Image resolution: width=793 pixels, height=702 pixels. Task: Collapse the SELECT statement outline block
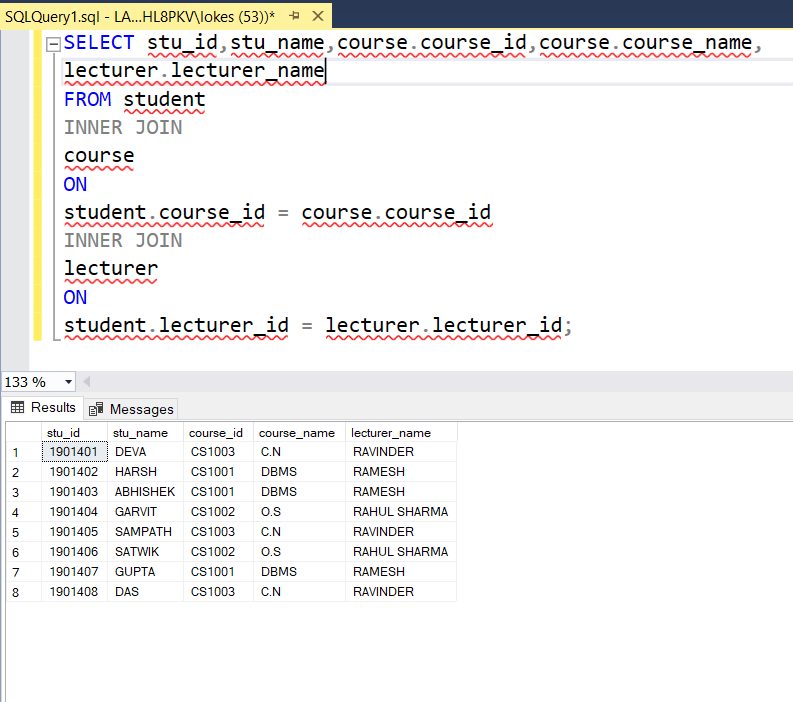tap(53, 44)
